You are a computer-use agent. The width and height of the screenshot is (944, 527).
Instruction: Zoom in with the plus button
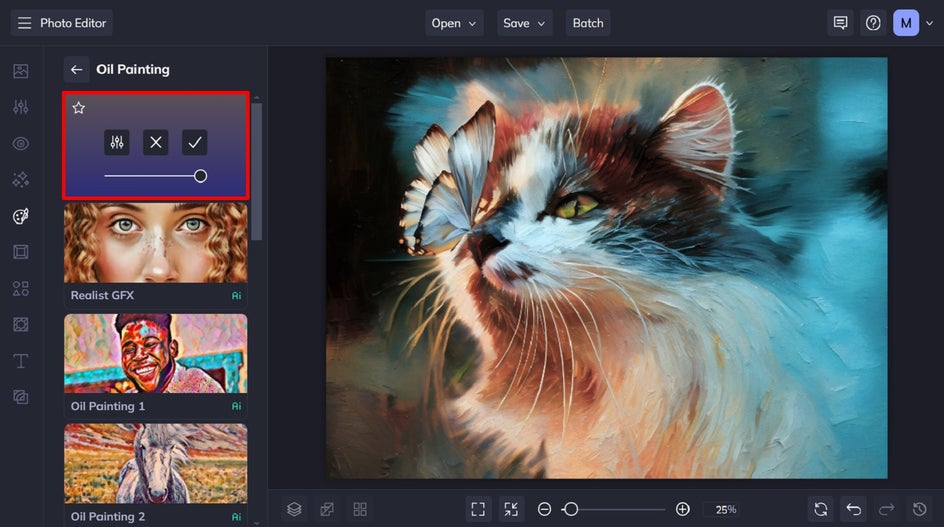683,510
